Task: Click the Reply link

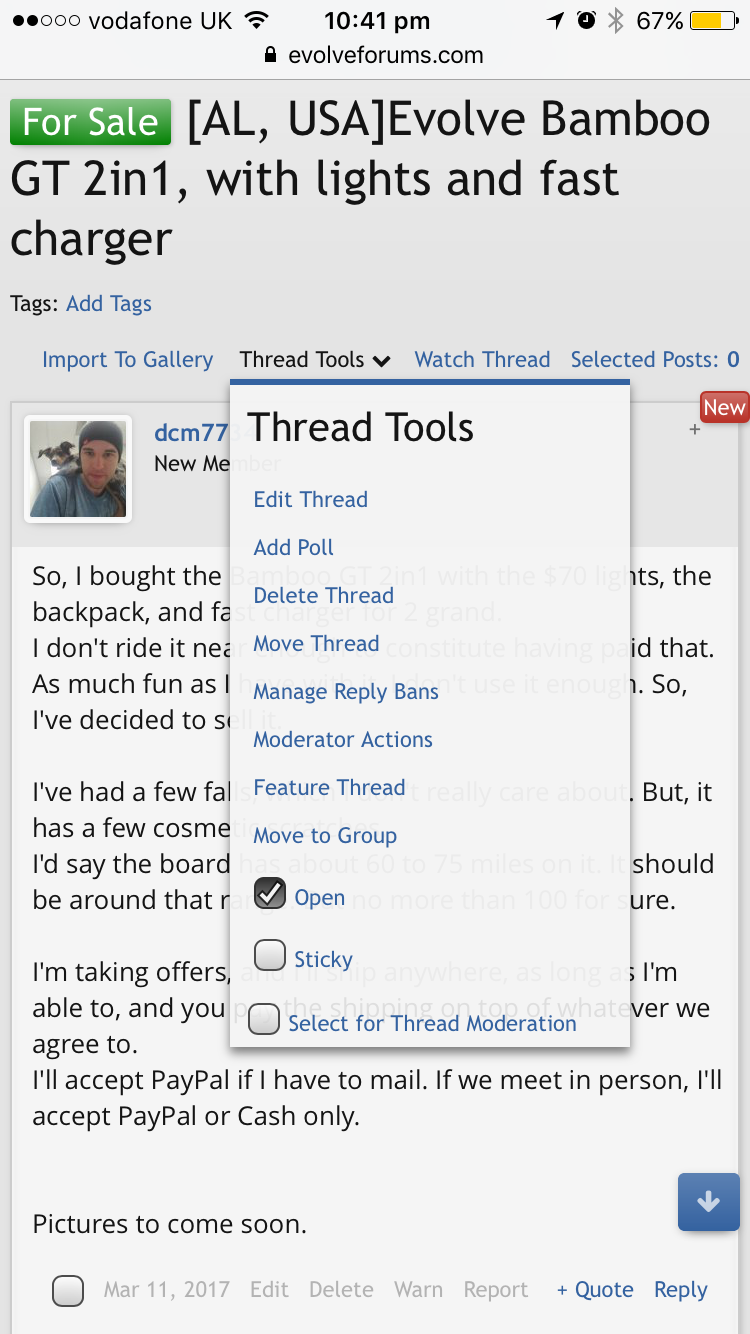Action: [681, 1290]
